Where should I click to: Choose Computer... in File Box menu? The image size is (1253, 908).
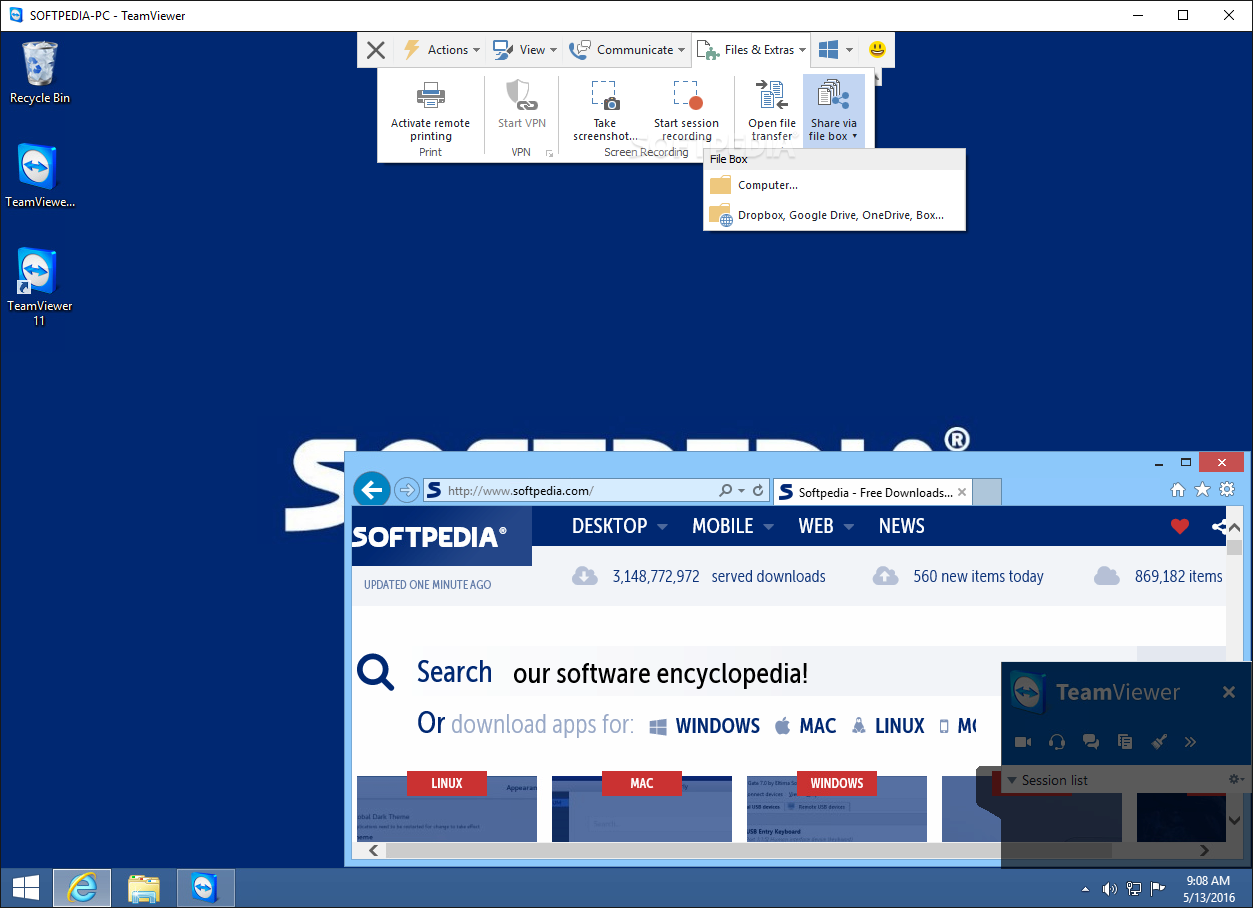tap(834, 185)
